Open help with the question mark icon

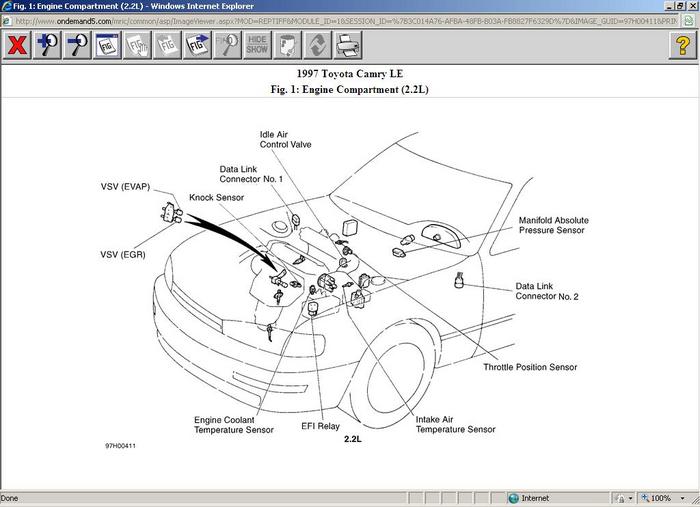683,45
